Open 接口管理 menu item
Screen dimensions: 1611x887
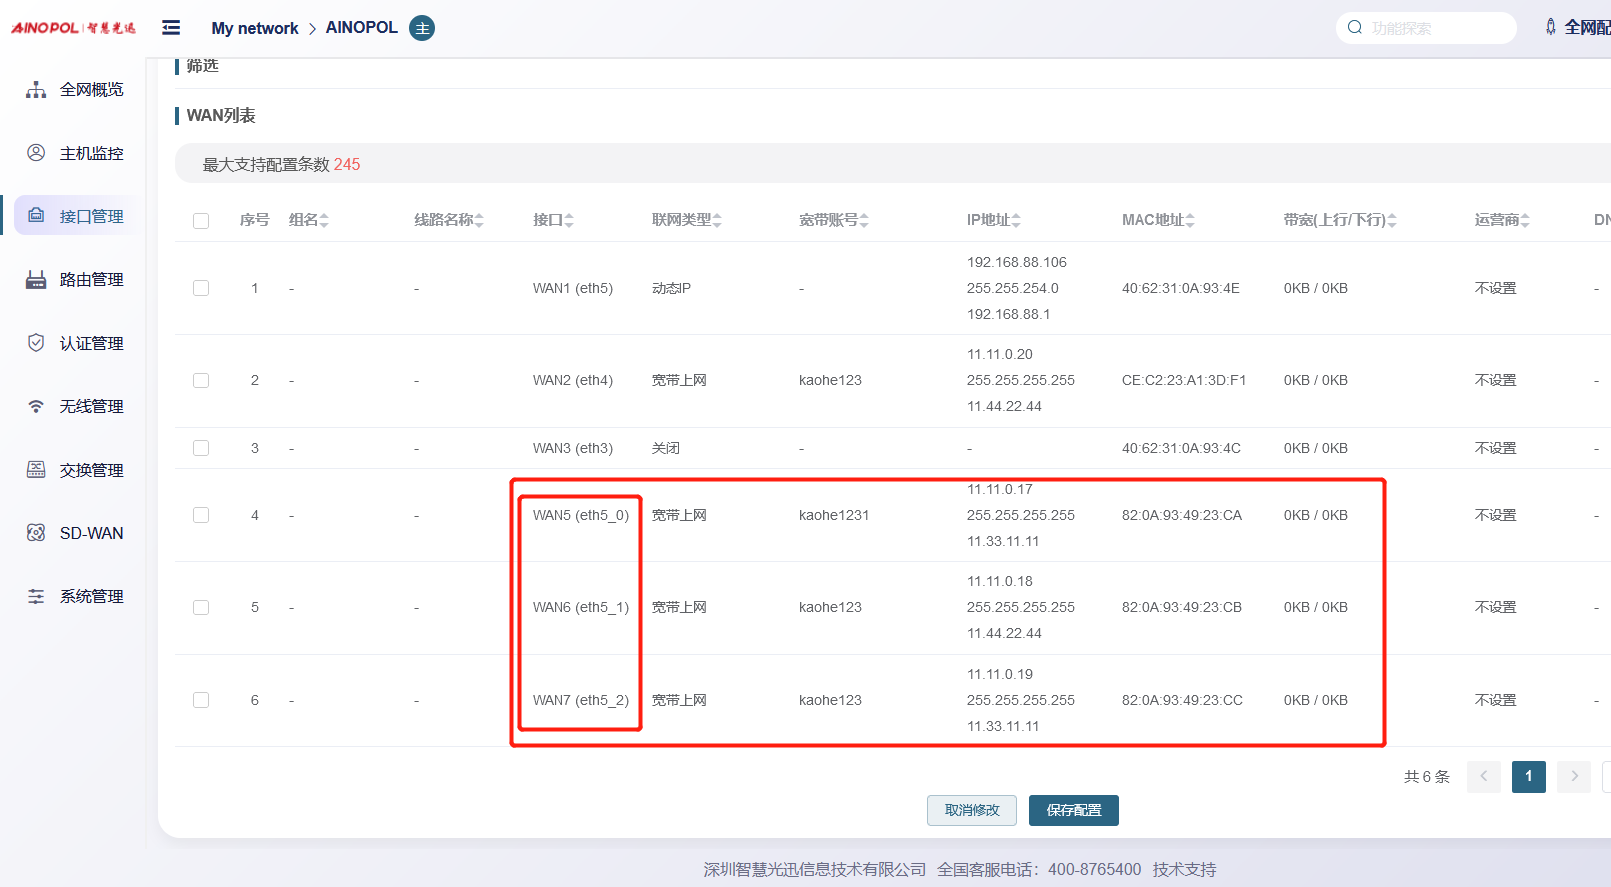coord(91,216)
